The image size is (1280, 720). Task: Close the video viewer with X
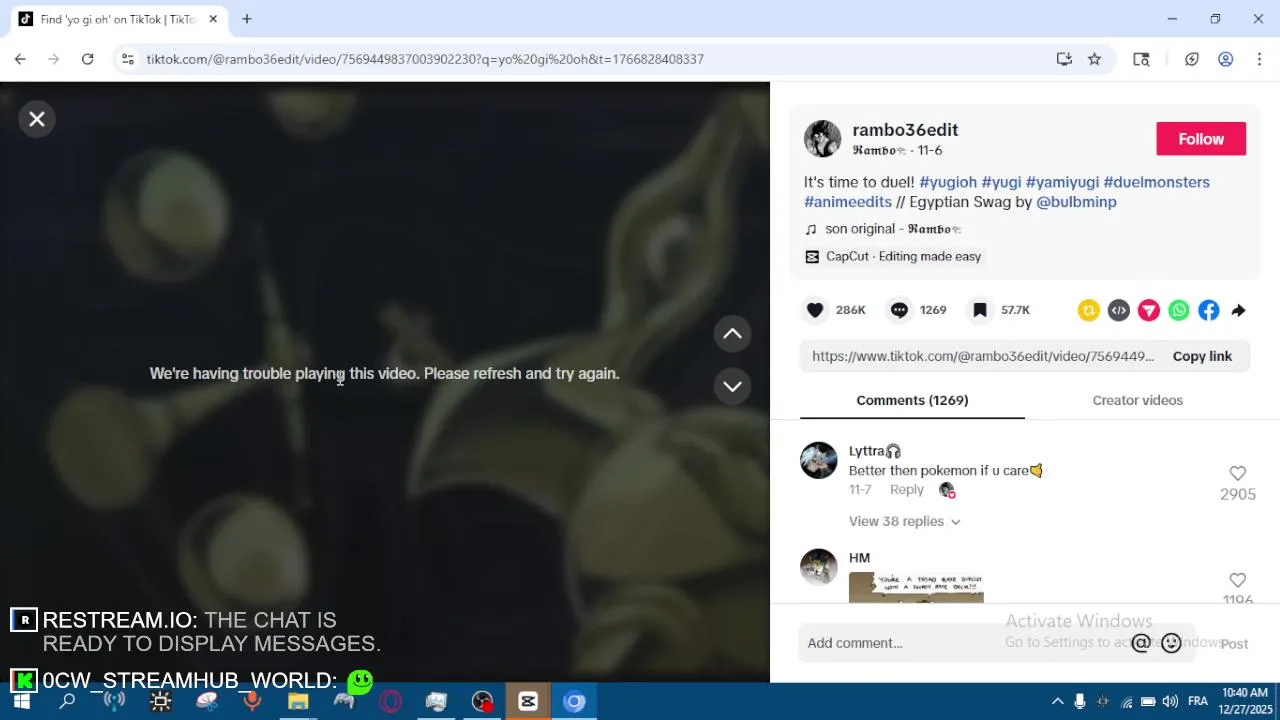(x=37, y=119)
